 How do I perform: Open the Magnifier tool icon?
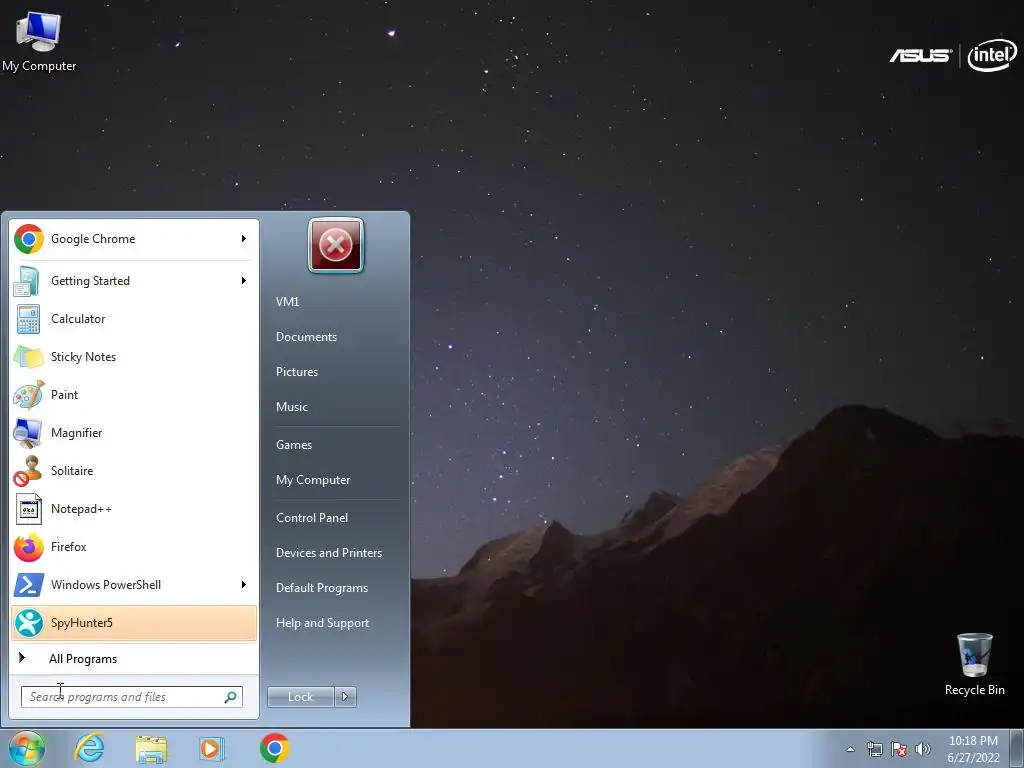coord(28,433)
